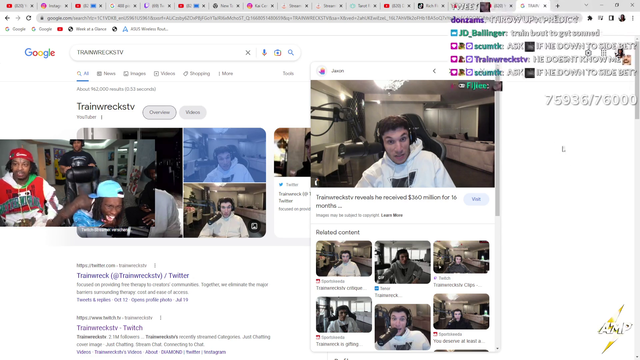Viewport: 640px width, 360px height.
Task: Open the Learn More copyright link
Action: pyautogui.click(x=391, y=215)
